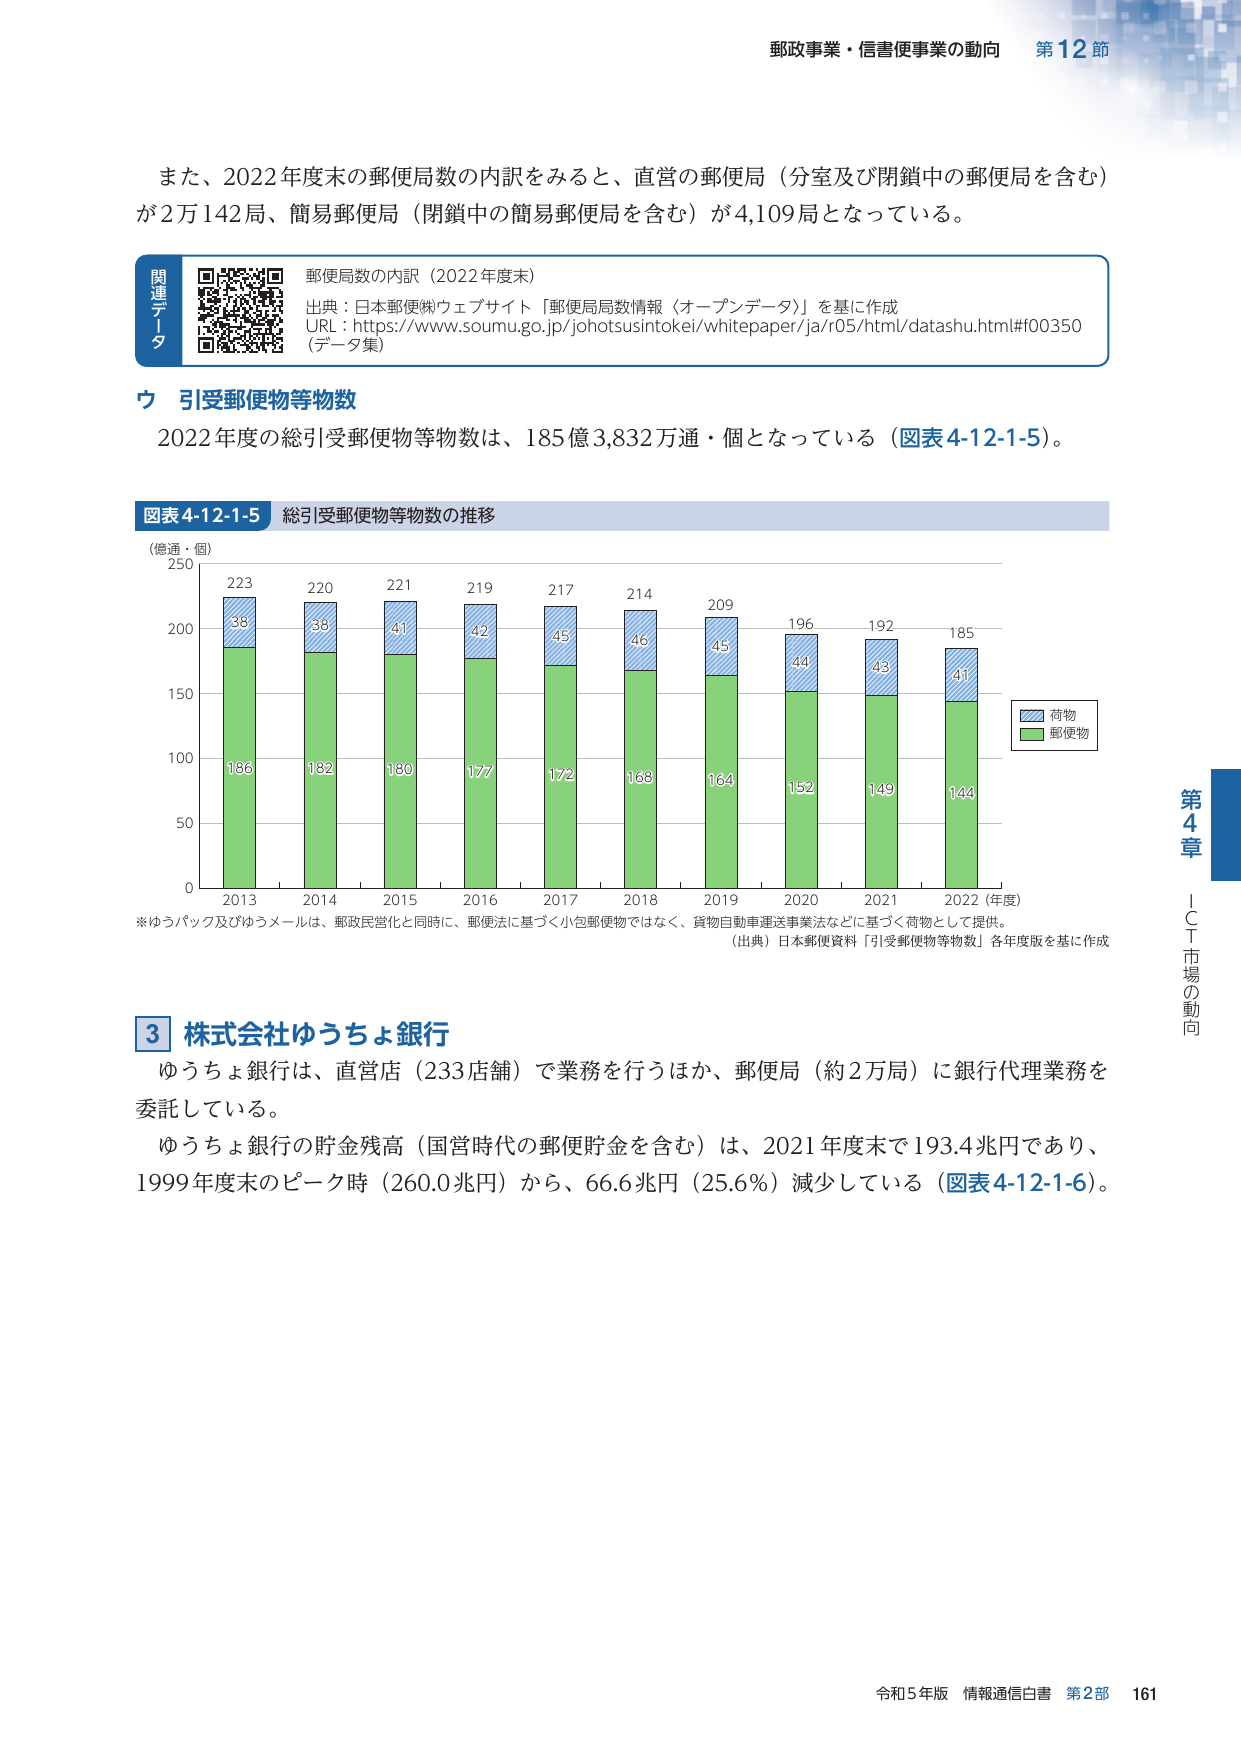The height and width of the screenshot is (1754, 1241).
Task: Click the ※ゆうパック及びゆうメール footnote
Action: tap(572, 922)
